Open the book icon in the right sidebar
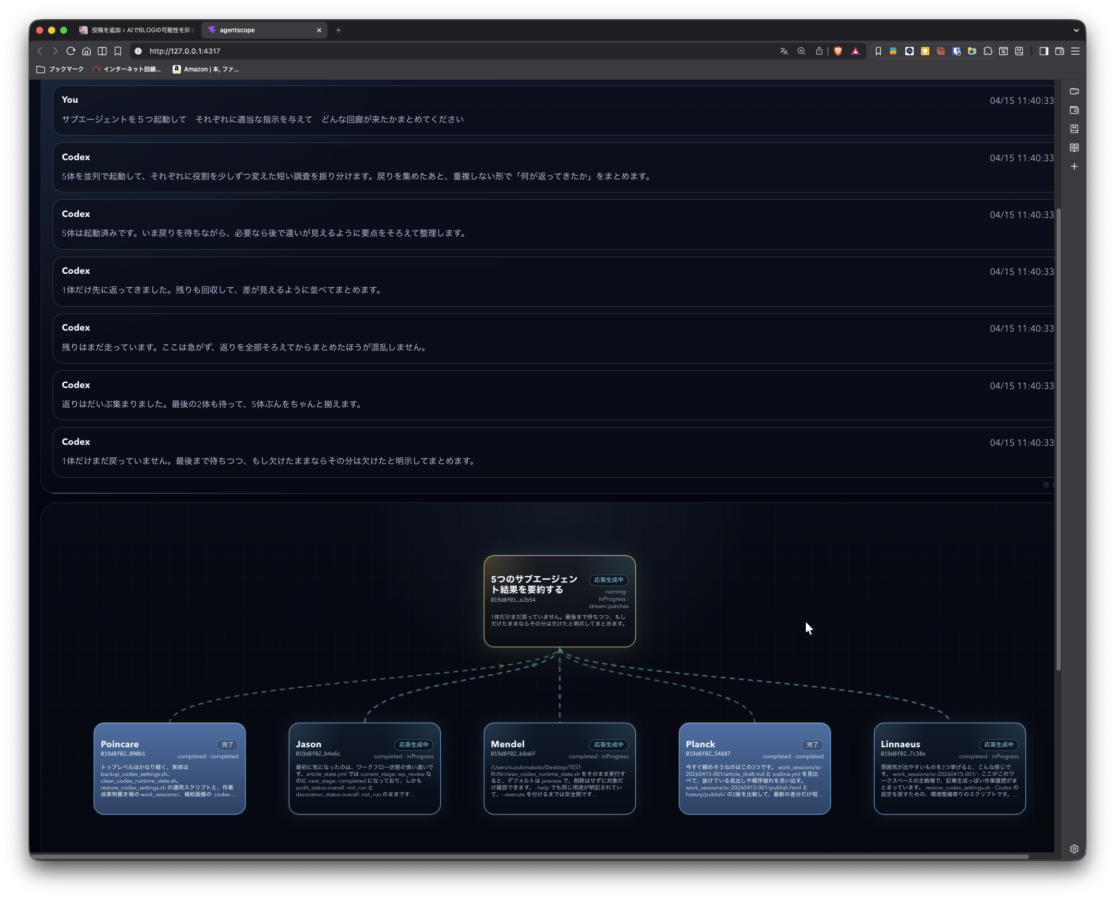 click(x=1074, y=147)
